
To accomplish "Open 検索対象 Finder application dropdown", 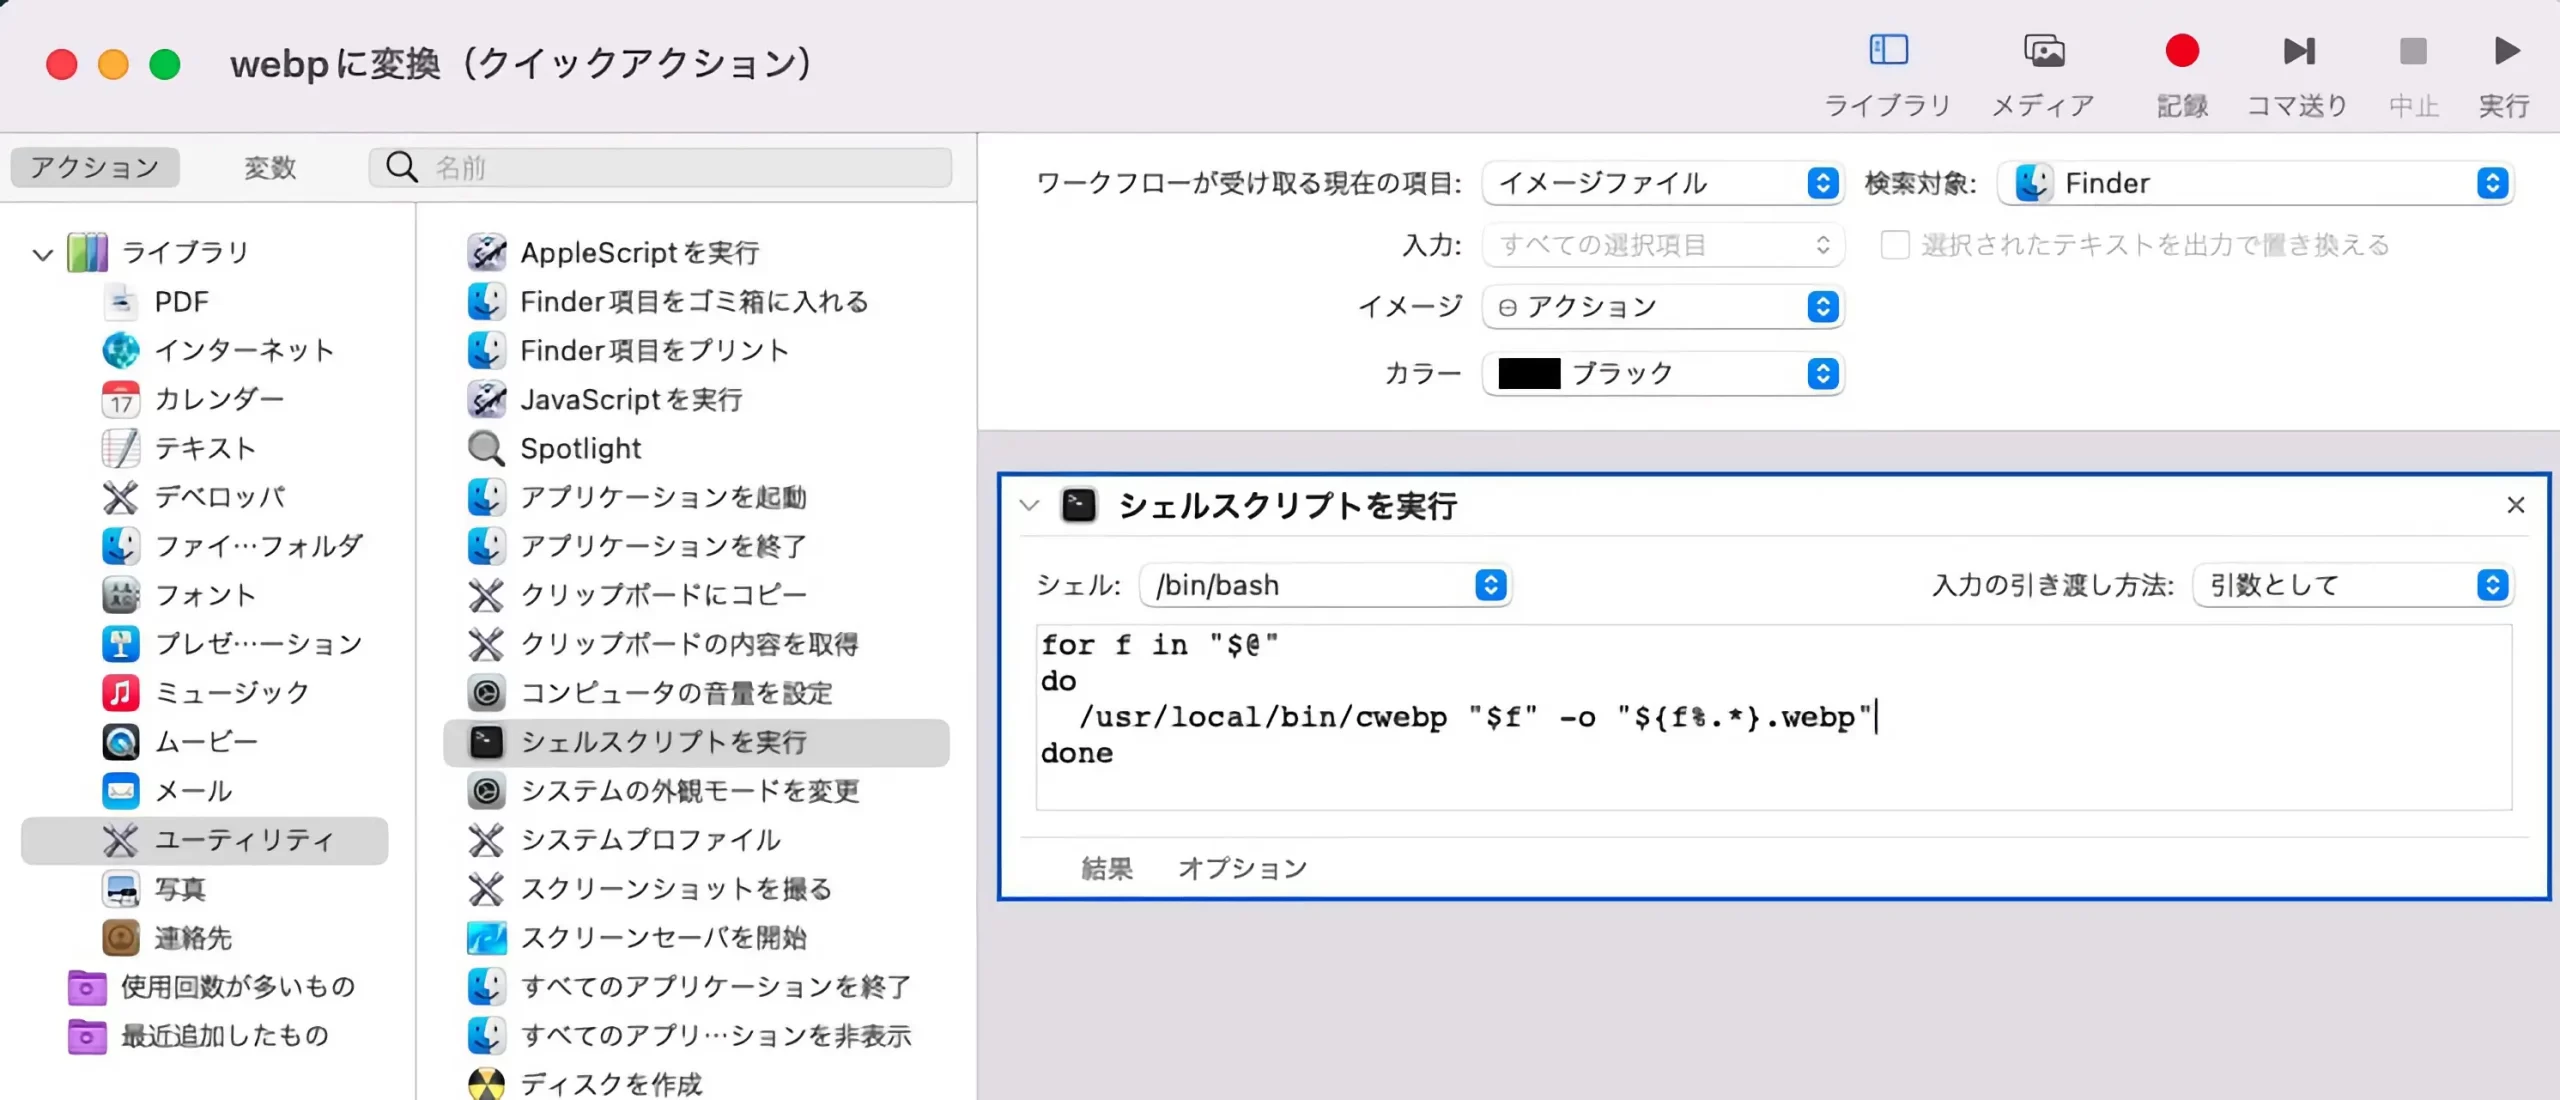I will (x=2255, y=183).
